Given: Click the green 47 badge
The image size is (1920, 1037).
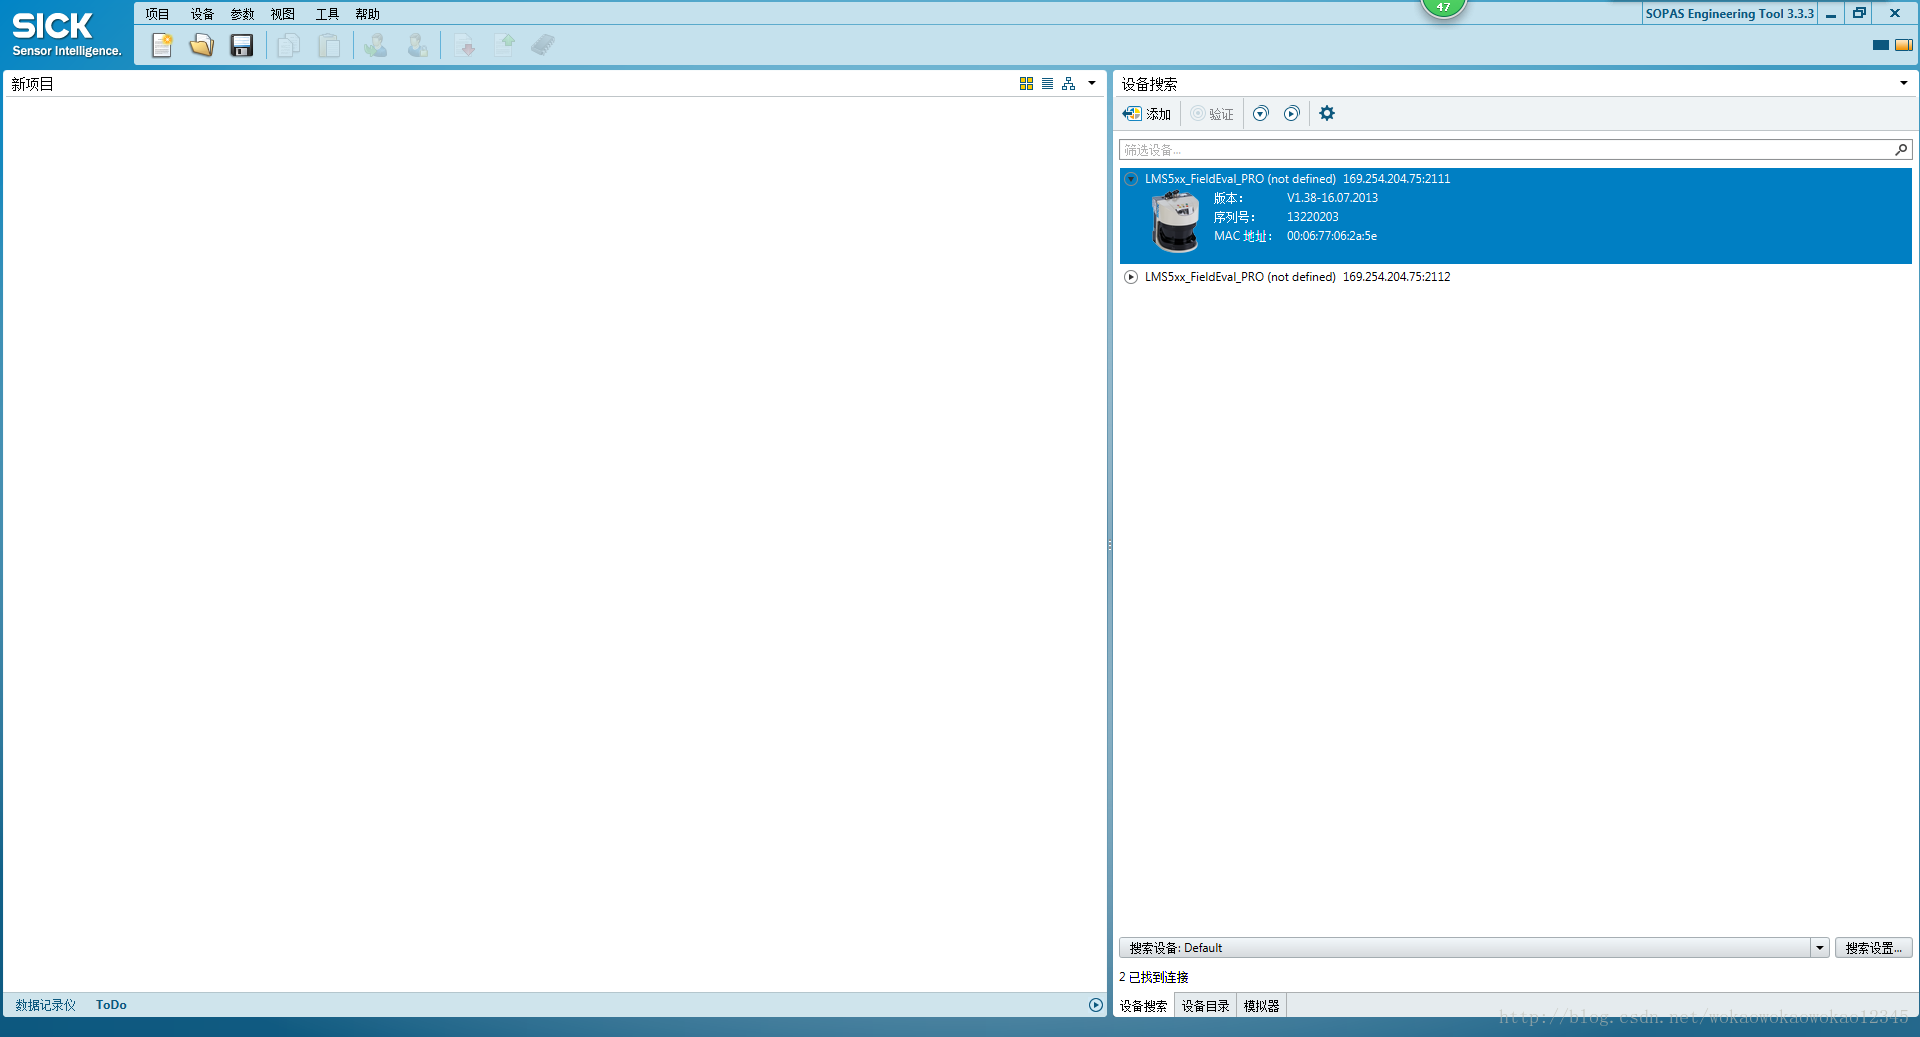Looking at the screenshot, I should coord(1443,7).
